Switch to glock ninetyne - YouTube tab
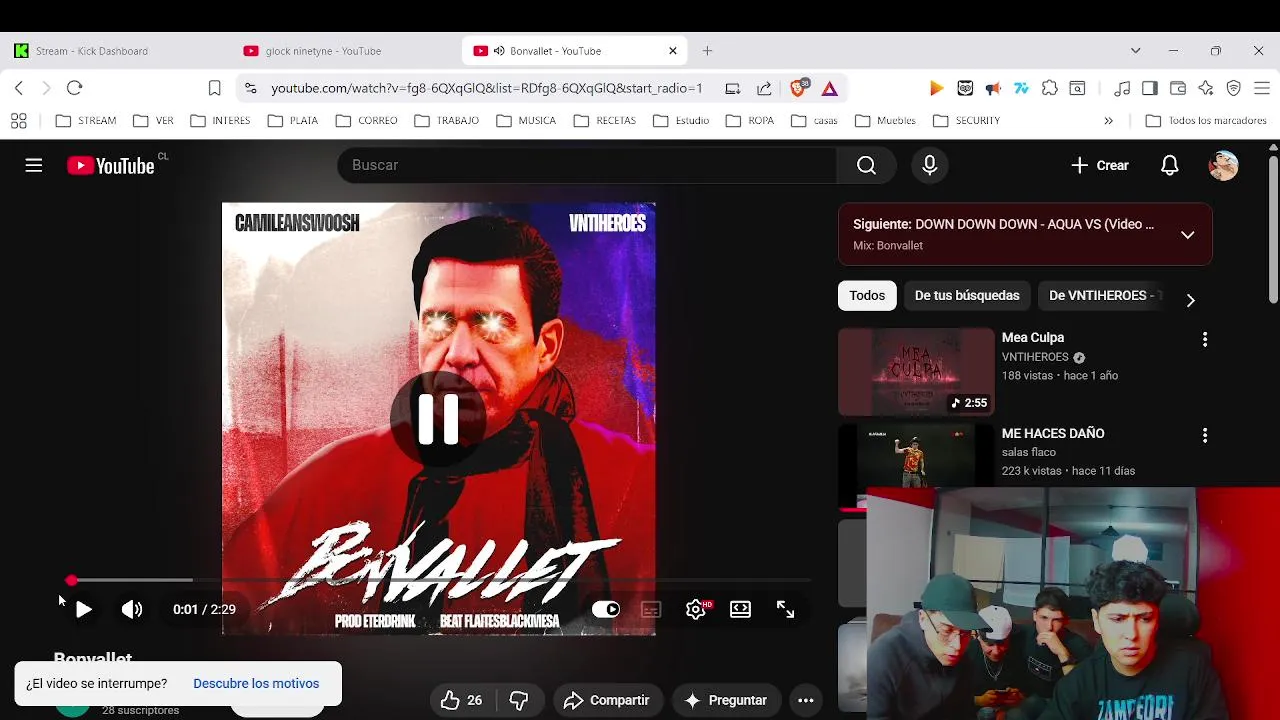Screen dimensions: 1280x720 [x=345, y=51]
